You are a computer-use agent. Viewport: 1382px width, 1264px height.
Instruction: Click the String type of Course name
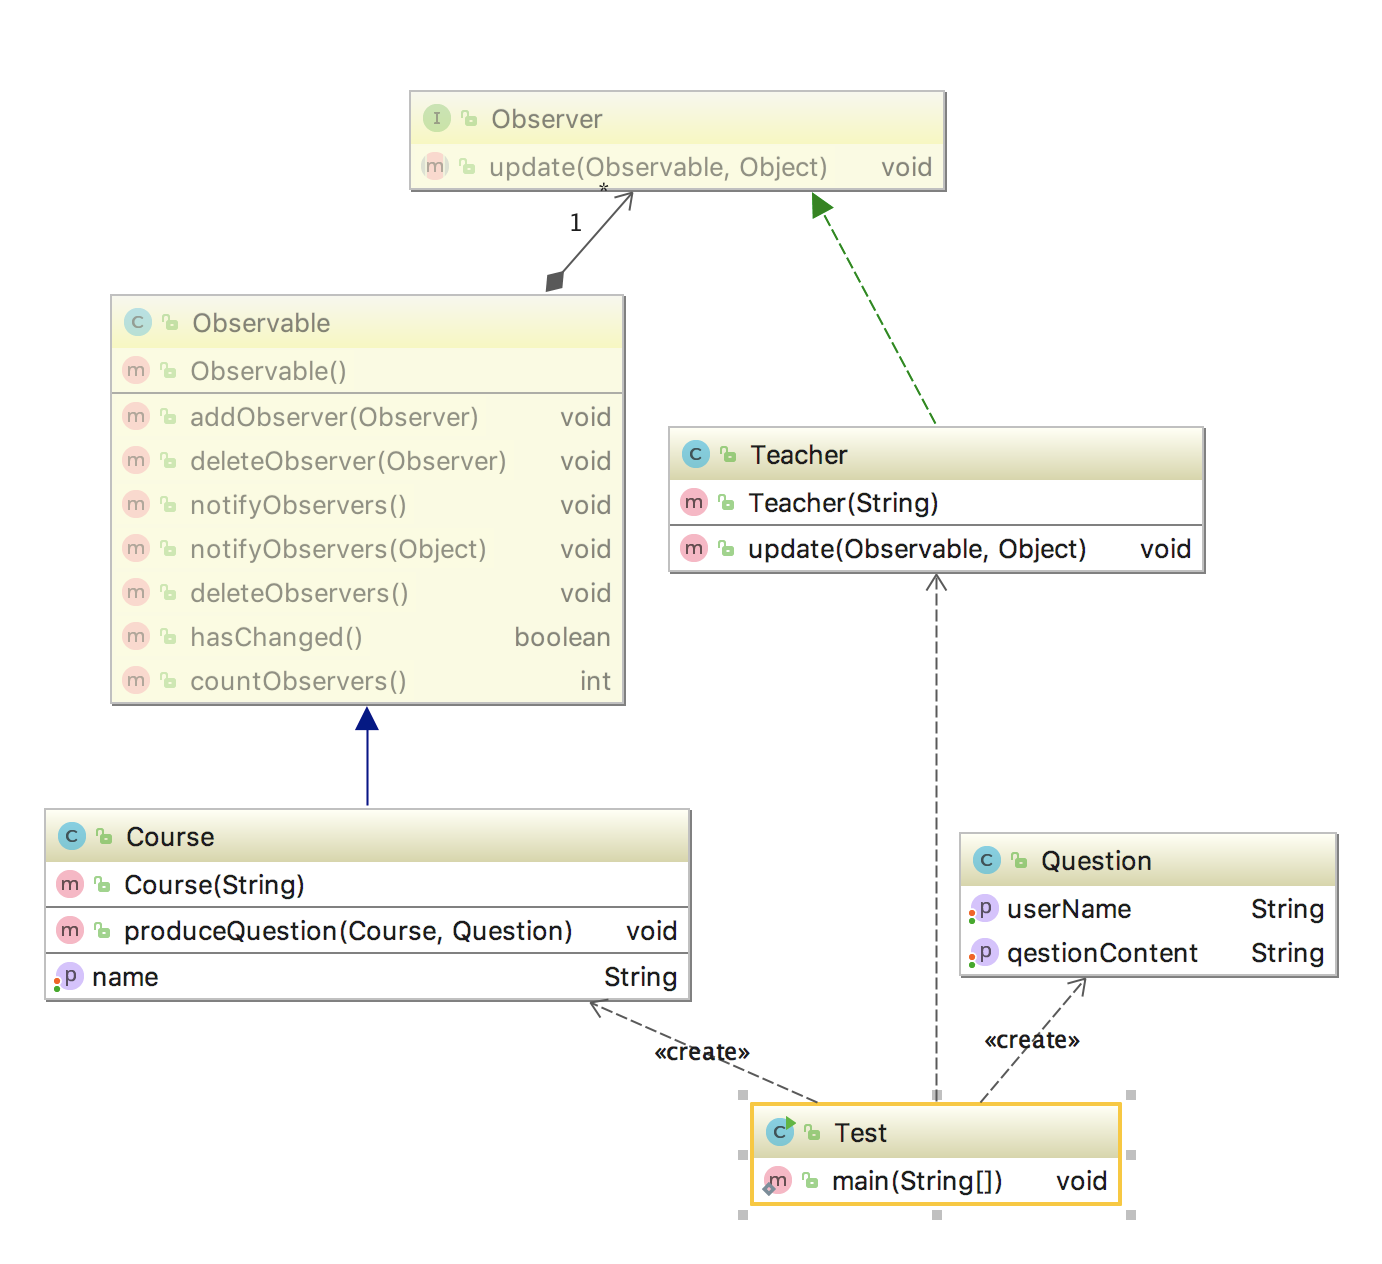pos(641,977)
